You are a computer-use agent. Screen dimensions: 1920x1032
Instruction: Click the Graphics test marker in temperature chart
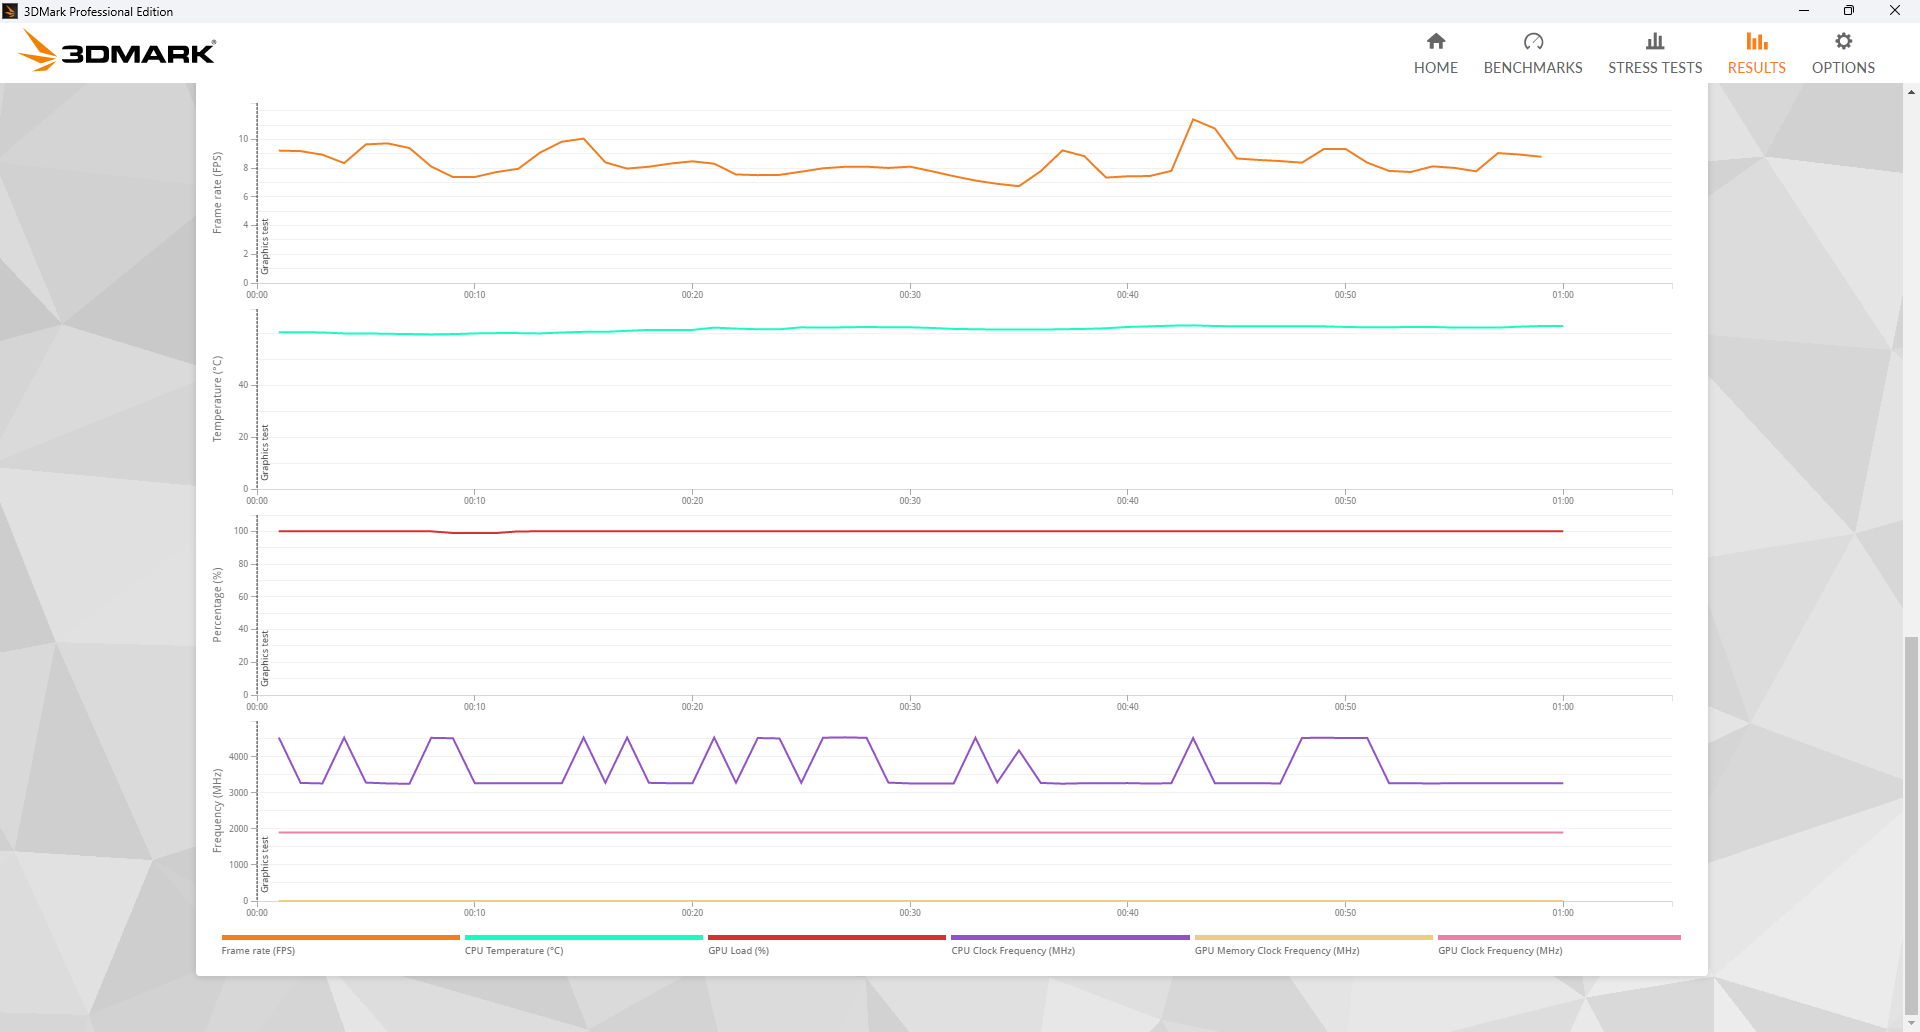265,452
